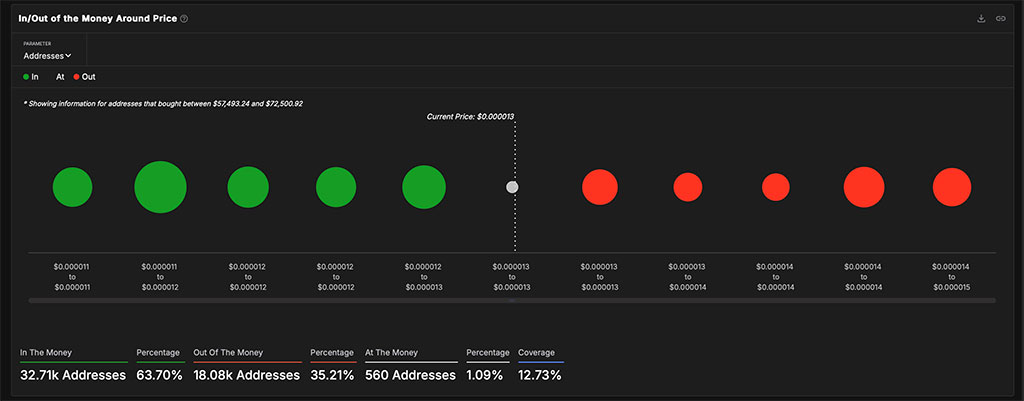Click the white At-the-money bubble
Viewport: 1024px width, 401px height.
(512, 187)
